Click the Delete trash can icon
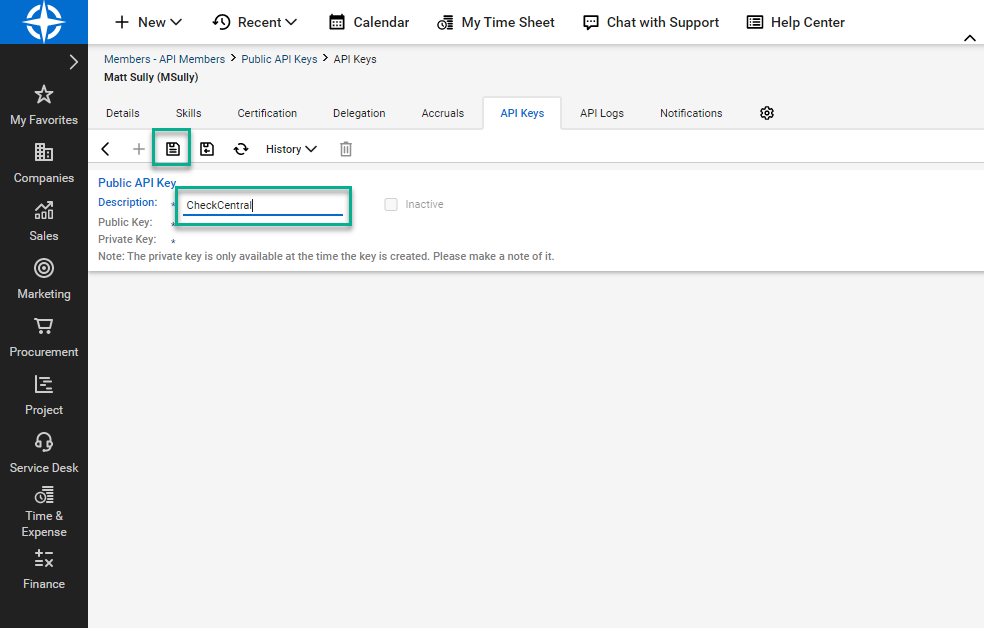The width and height of the screenshot is (984, 628). (x=346, y=149)
